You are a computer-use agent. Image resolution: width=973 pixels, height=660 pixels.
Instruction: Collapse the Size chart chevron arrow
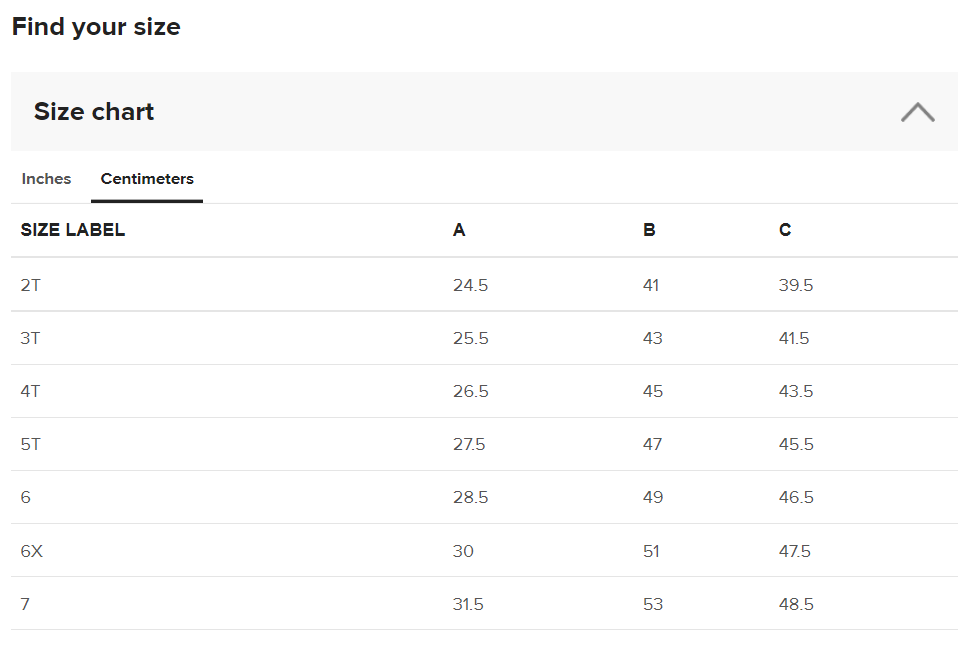pos(917,112)
